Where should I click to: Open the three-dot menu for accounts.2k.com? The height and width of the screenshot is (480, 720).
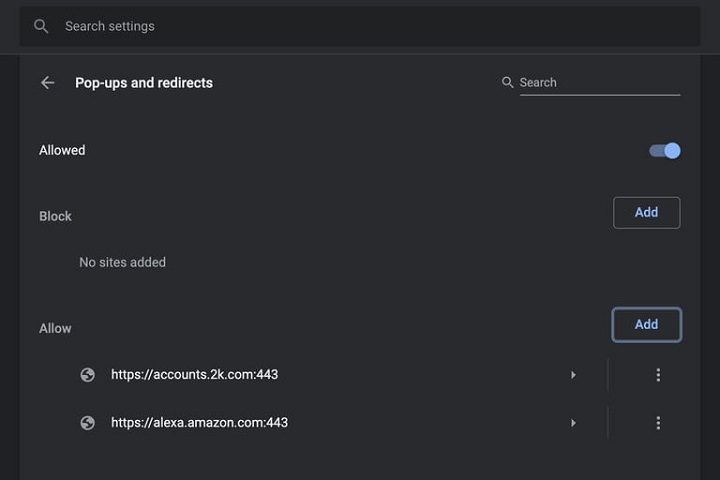[657, 375]
